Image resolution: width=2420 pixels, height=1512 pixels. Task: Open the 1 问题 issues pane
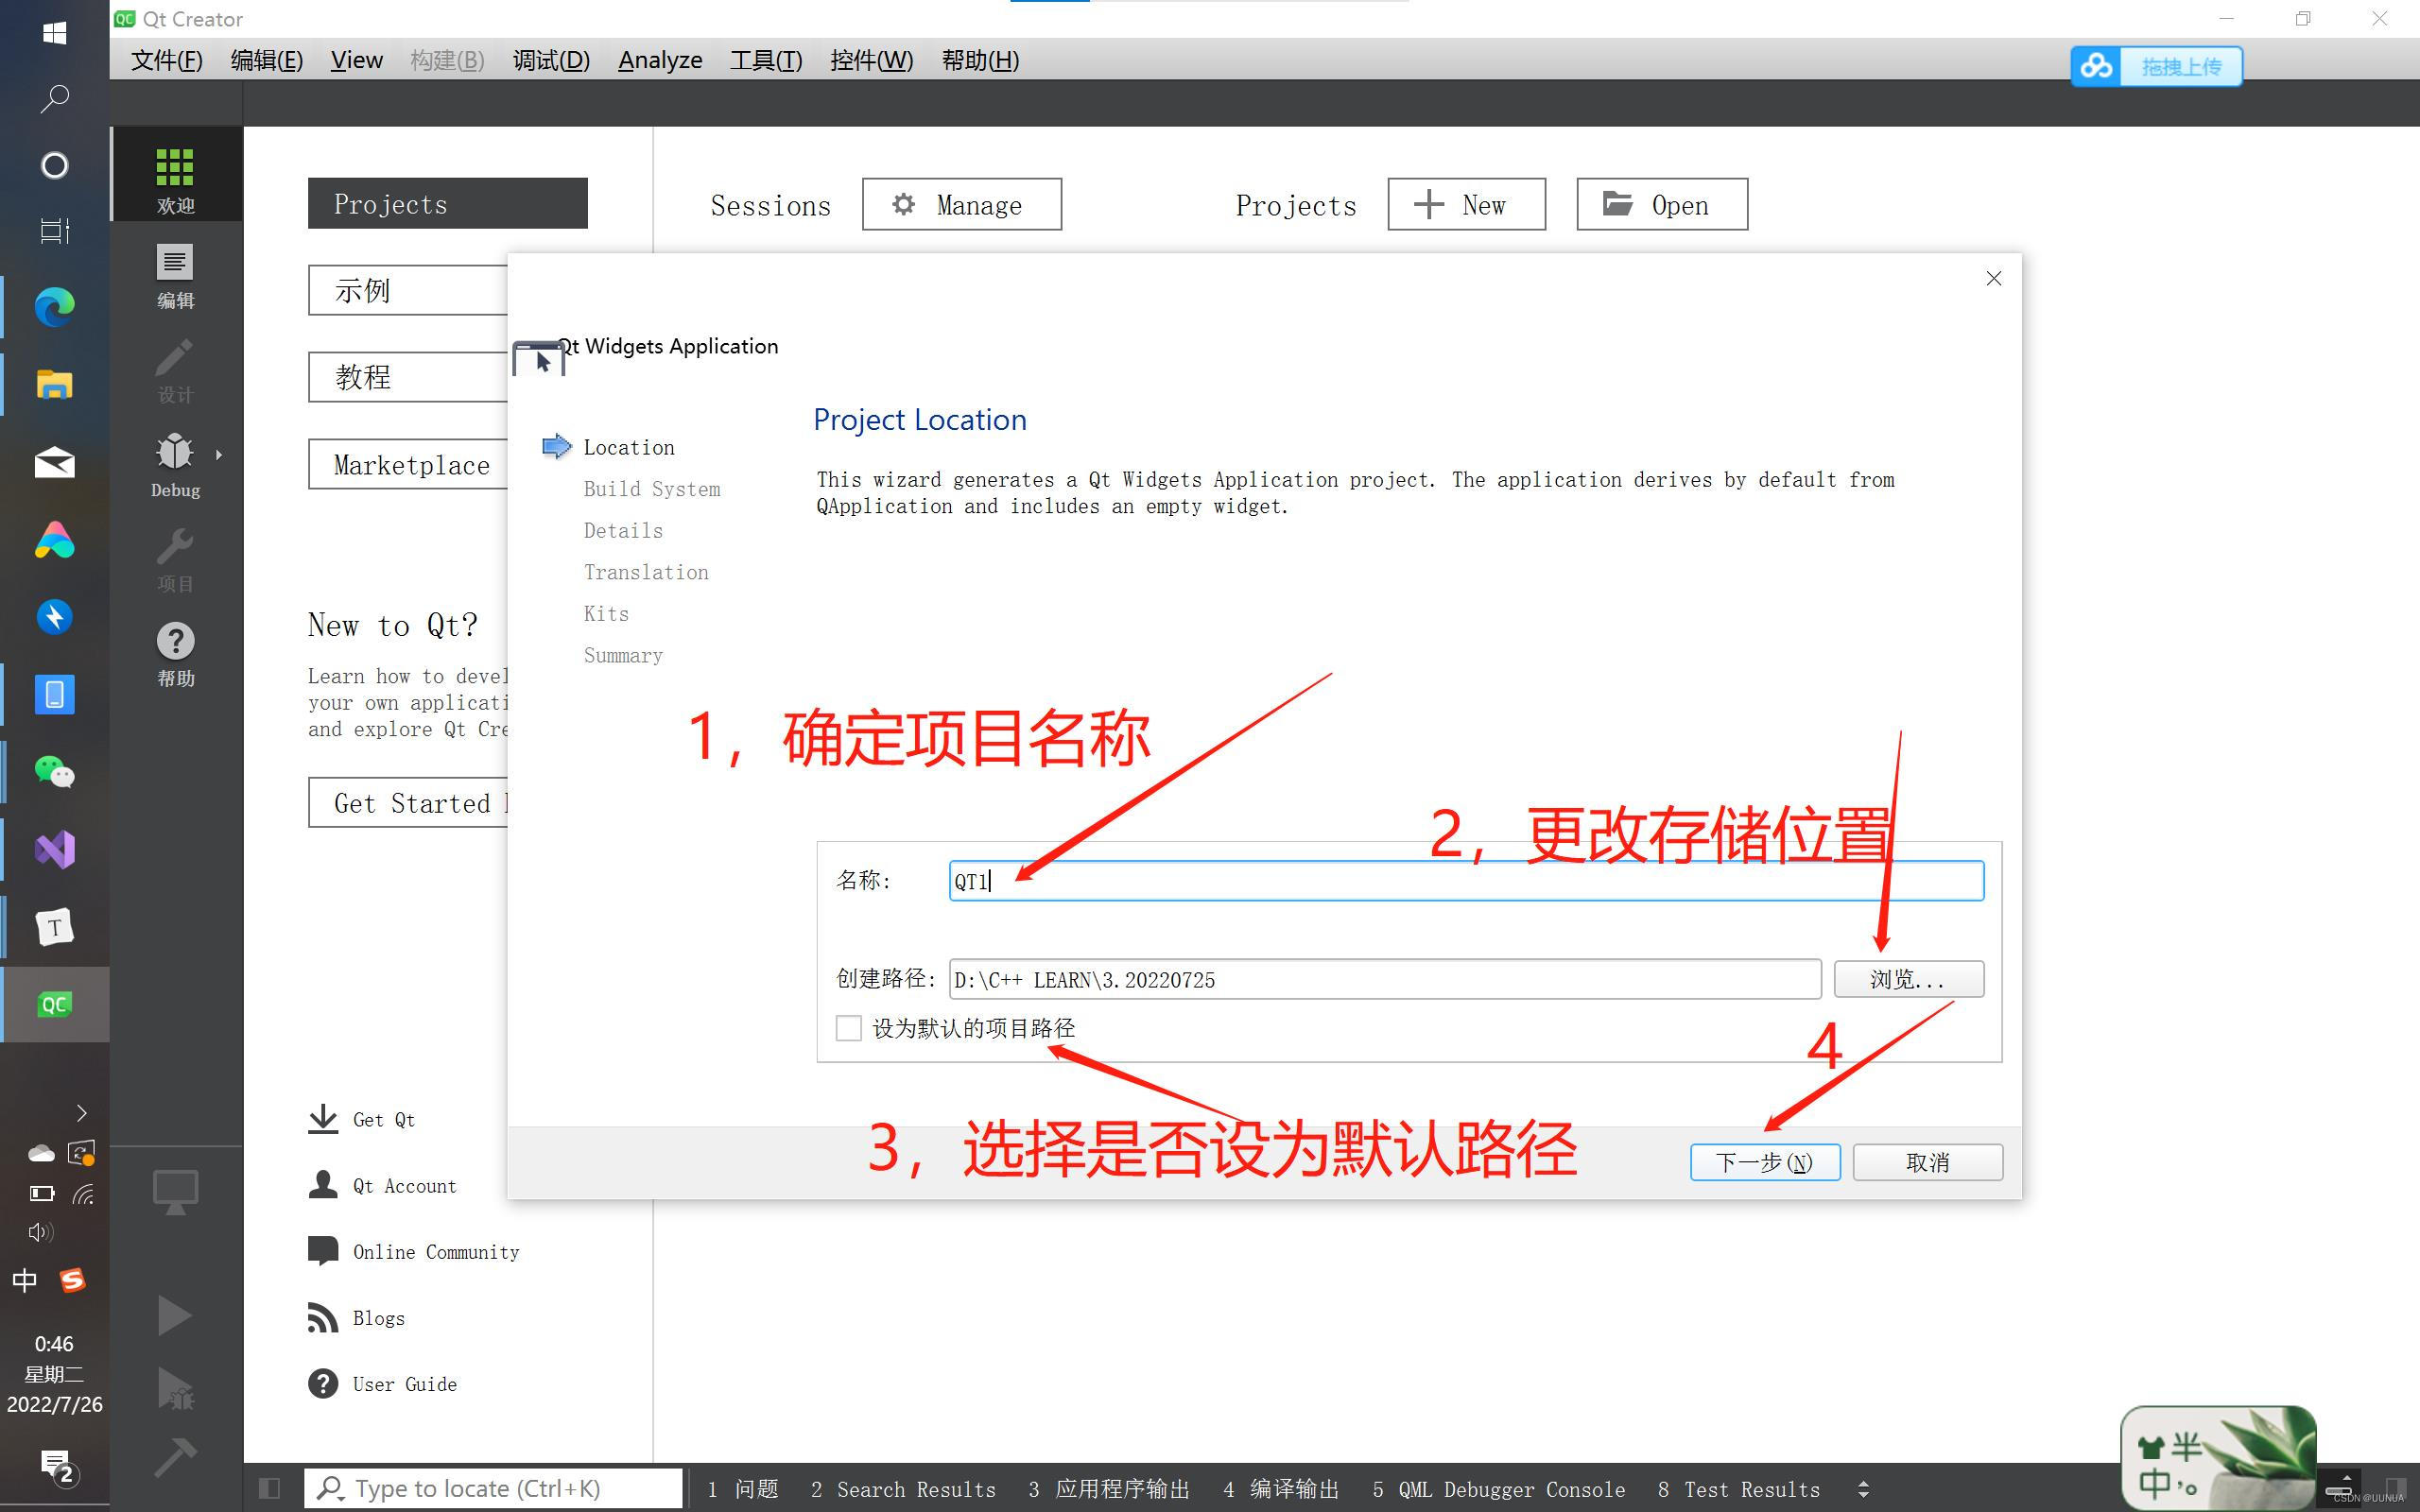coord(743,1489)
